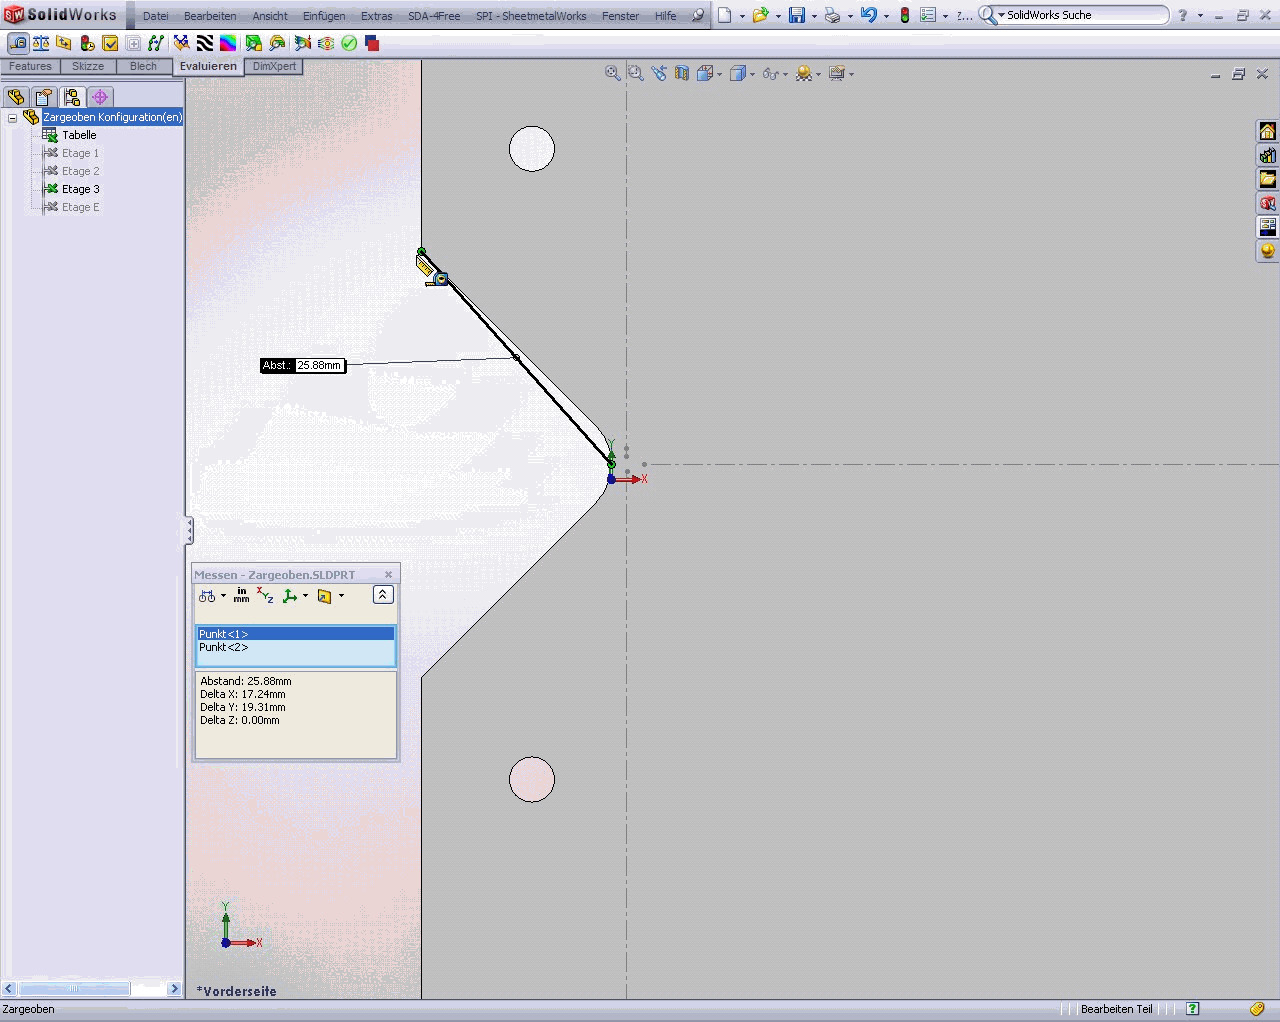Click the Measure tool in Evaluate toolbar
The image size is (1280, 1022).
click(18, 43)
